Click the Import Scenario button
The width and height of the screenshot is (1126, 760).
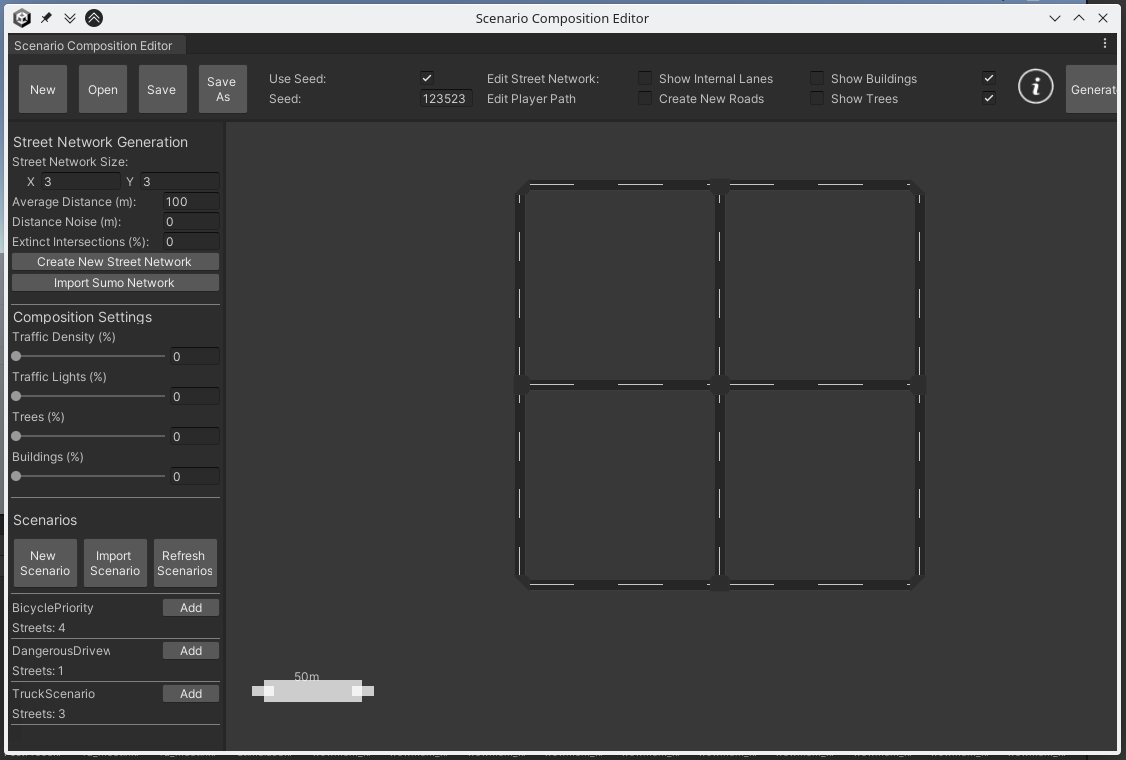115,563
